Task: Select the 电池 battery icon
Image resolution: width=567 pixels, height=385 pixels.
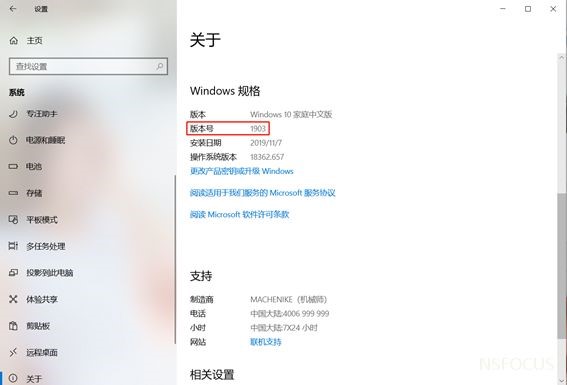Action: pyautogui.click(x=13, y=167)
